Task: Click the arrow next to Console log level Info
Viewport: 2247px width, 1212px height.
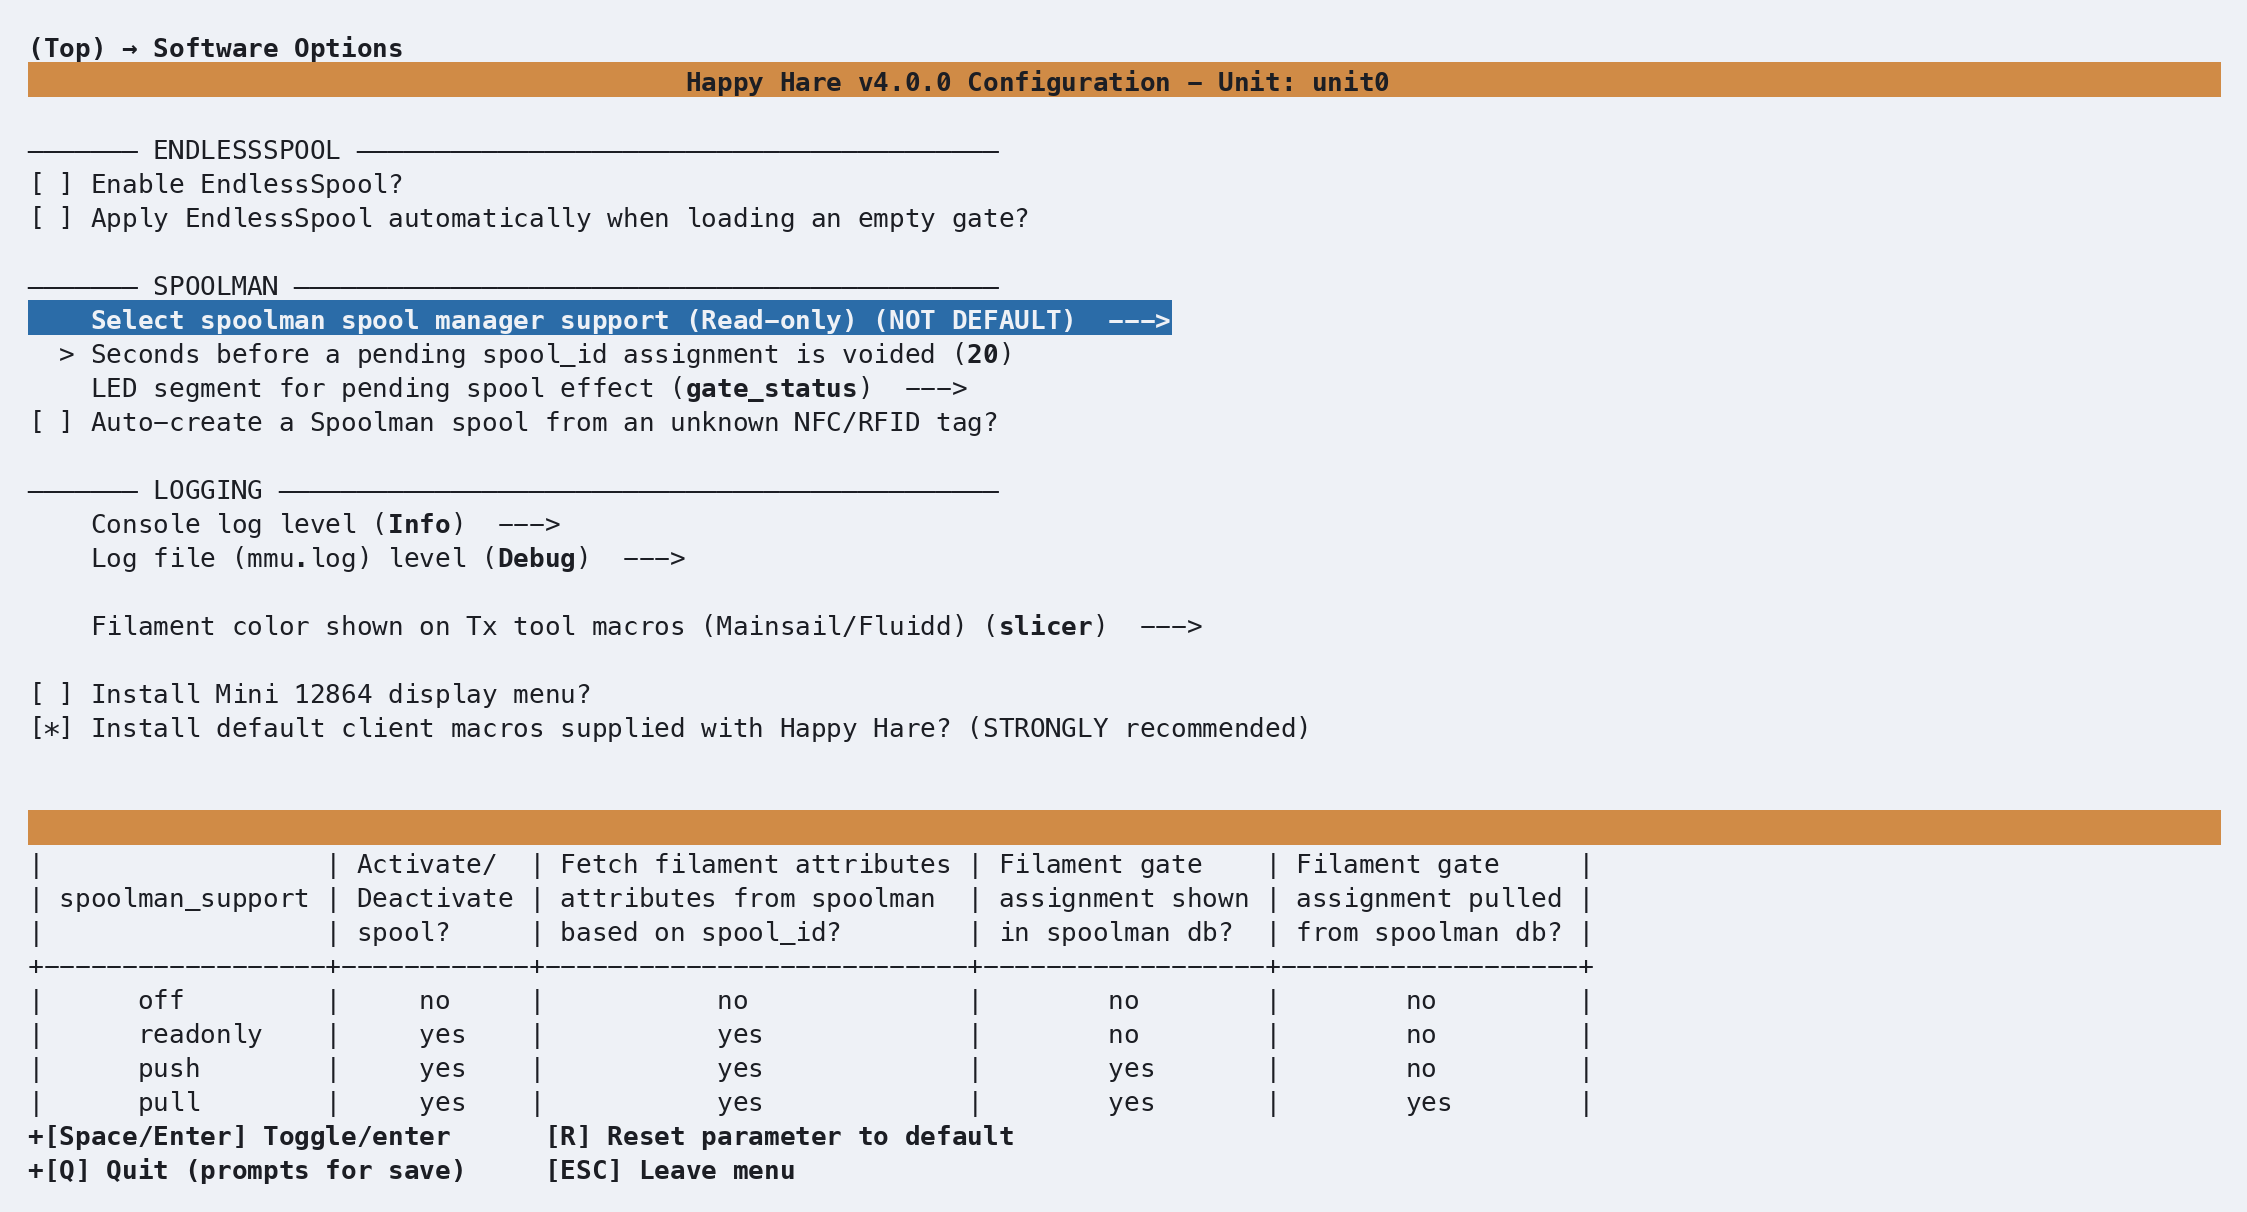Action: pos(529,524)
